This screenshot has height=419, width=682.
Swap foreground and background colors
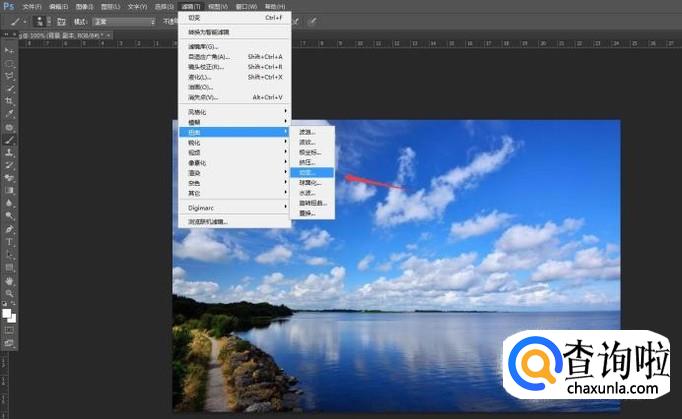[13, 303]
